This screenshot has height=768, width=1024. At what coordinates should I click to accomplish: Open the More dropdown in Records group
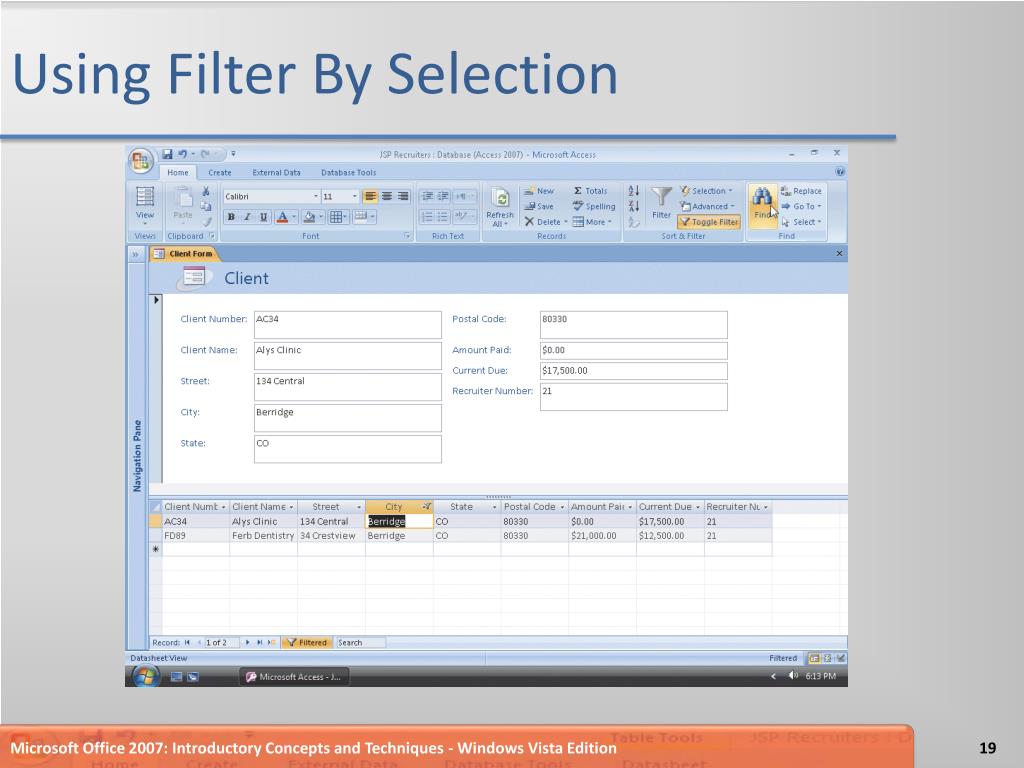tap(592, 222)
